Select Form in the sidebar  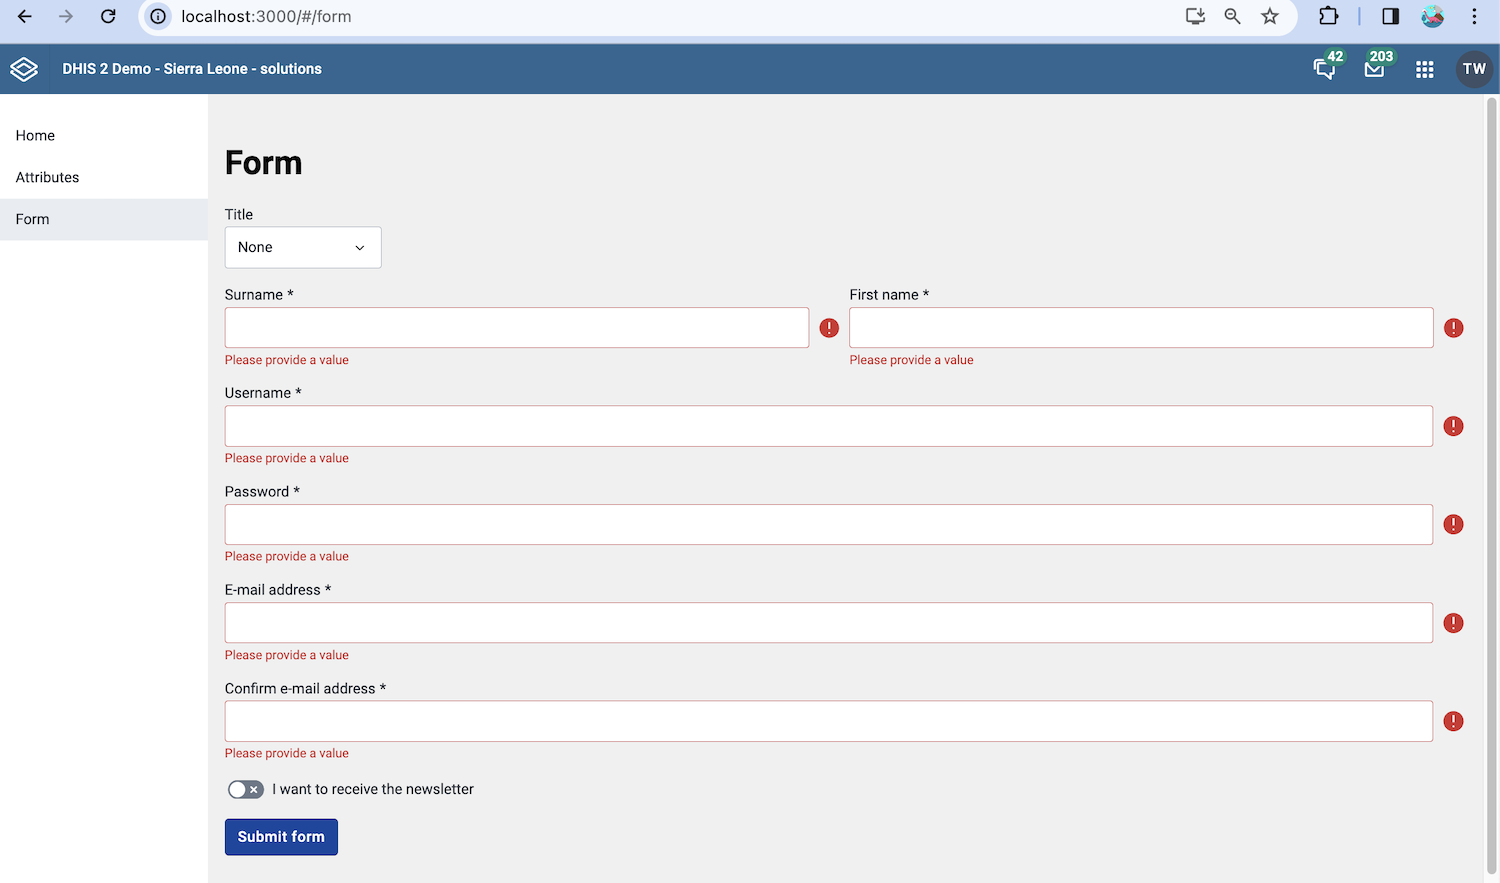click(104, 219)
